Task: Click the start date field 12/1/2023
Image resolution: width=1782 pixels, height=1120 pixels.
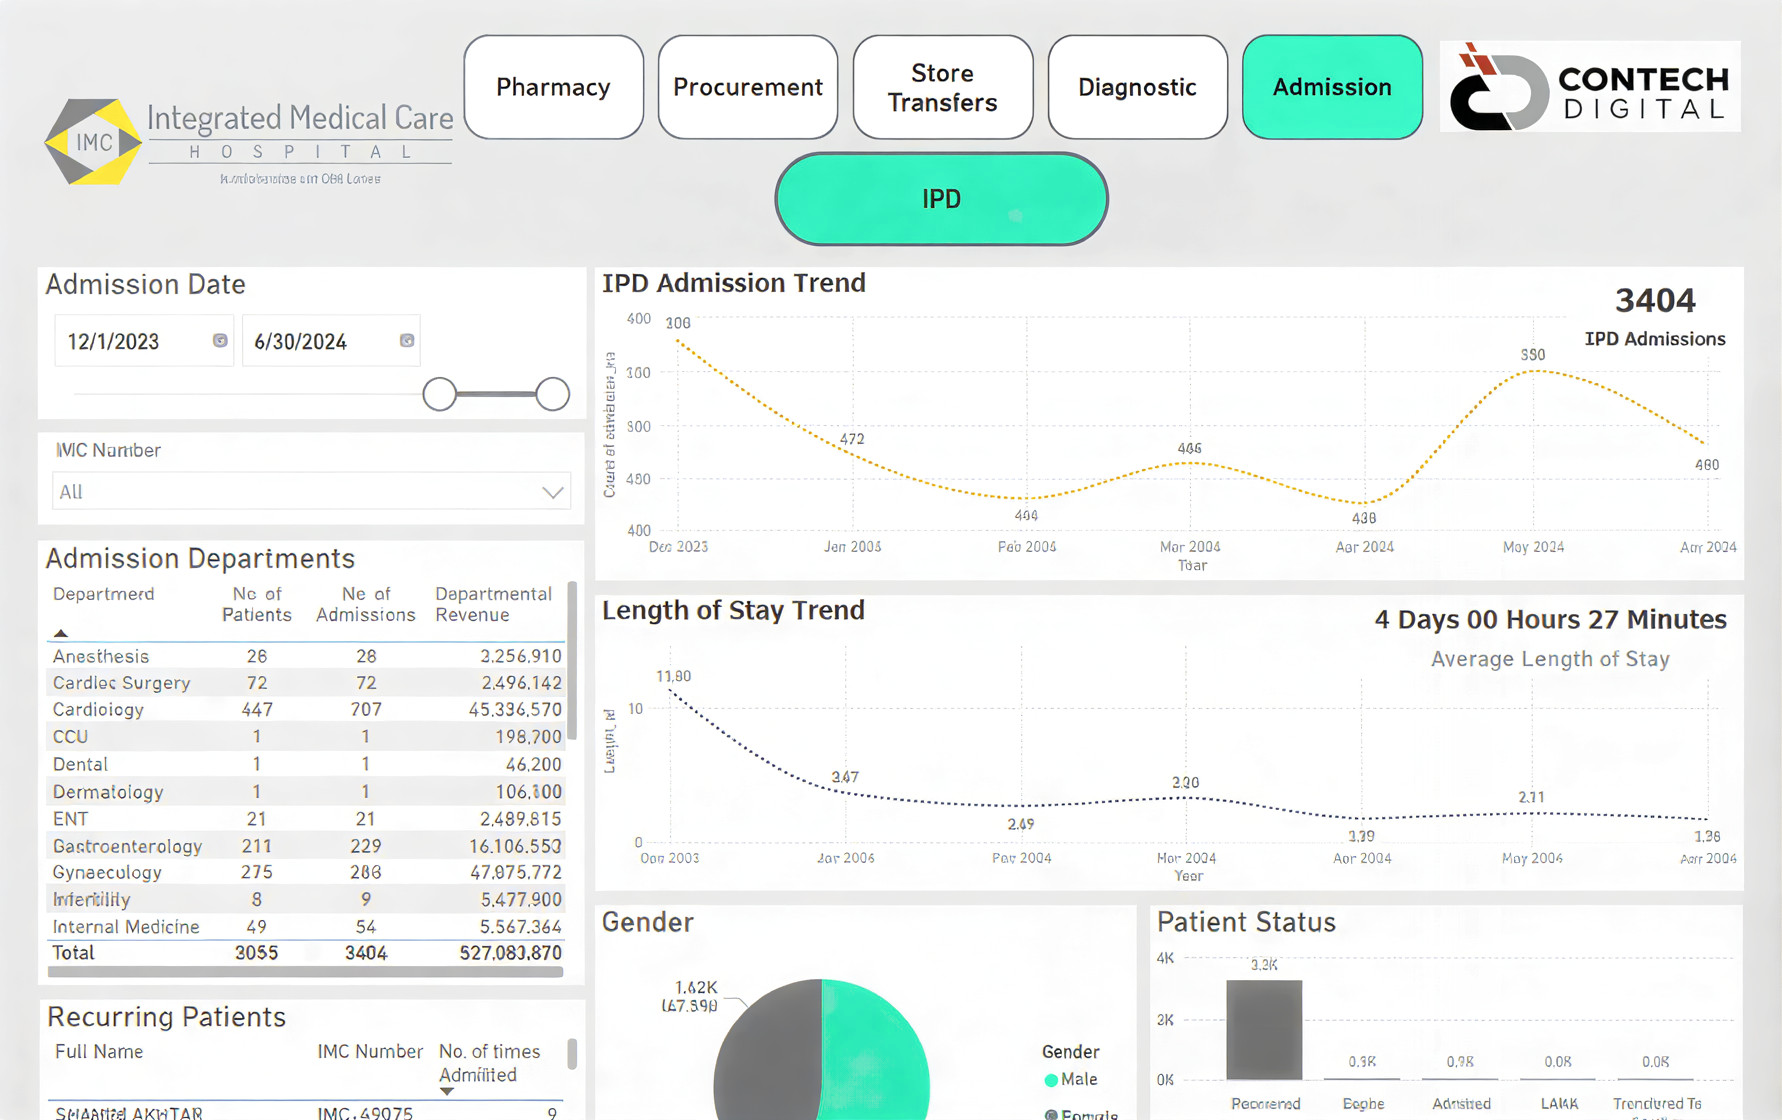Action: (x=130, y=342)
